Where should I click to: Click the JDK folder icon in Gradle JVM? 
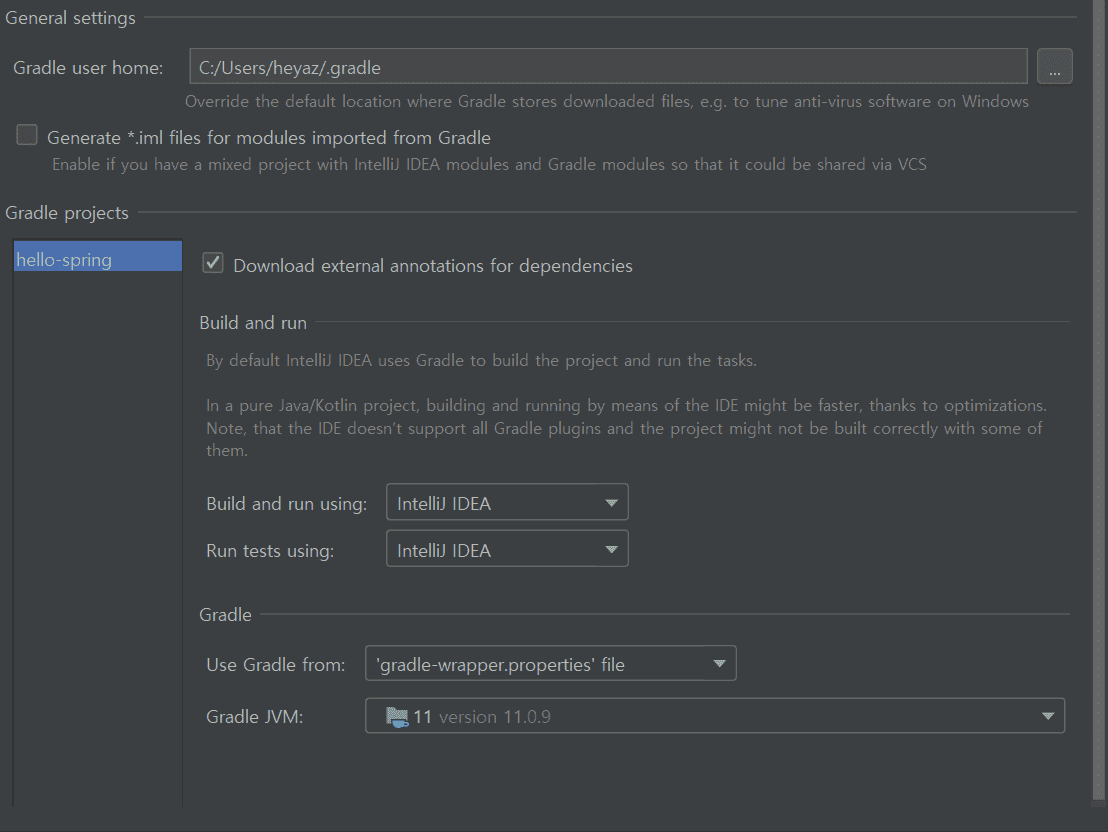click(397, 716)
